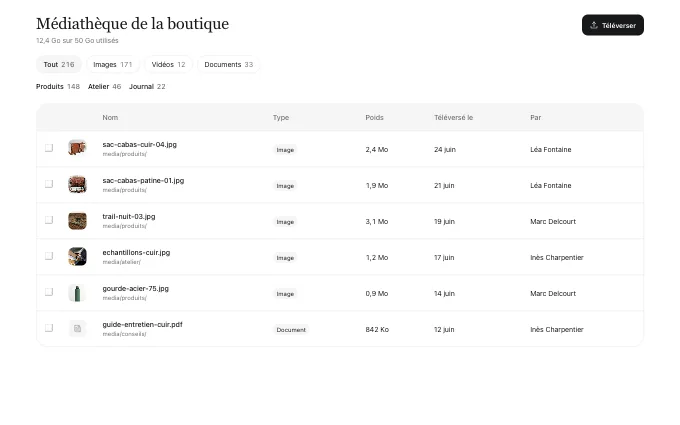Image resolution: width=680 pixels, height=425 pixels.
Task: Click file name guide-entretien-cuir.pdf
Action: [x=142, y=324]
